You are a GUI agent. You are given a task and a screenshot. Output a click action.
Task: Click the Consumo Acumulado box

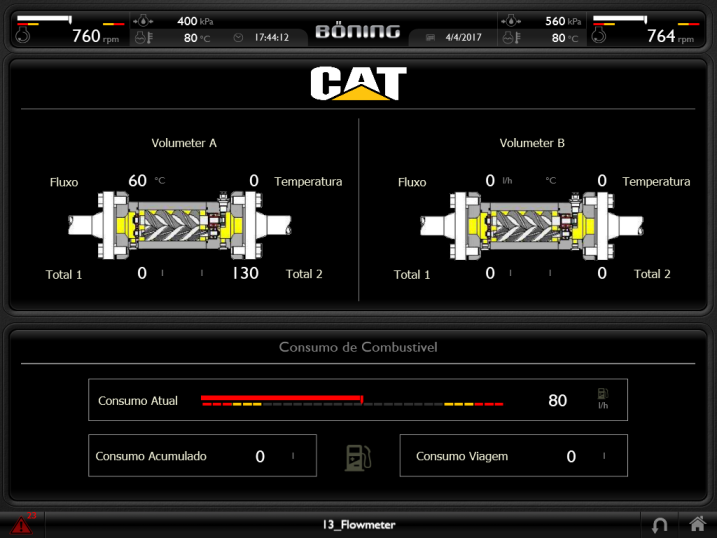pyautogui.click(x=203, y=456)
